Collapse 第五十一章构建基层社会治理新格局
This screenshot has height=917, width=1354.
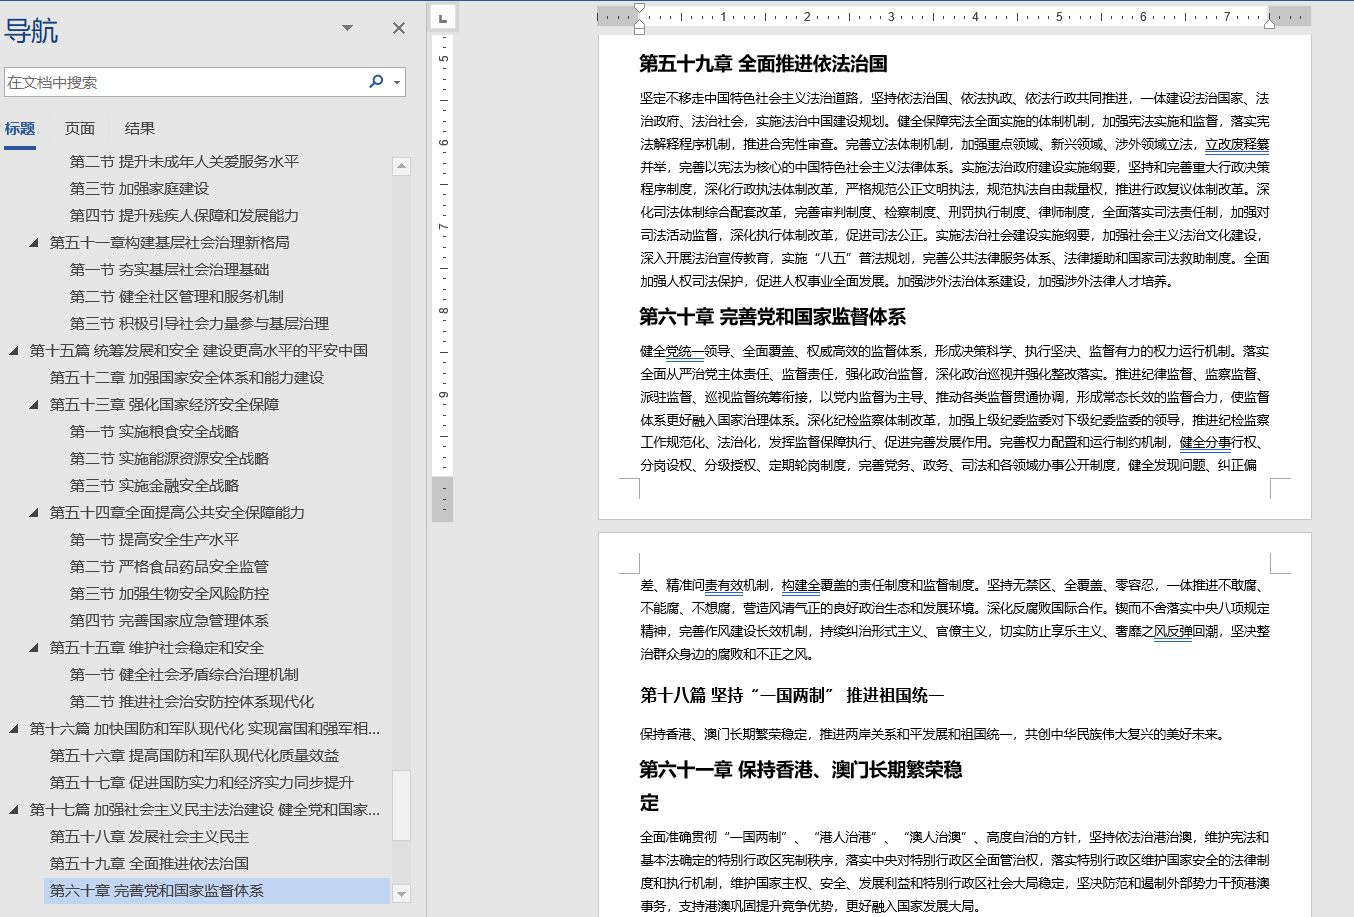(x=34, y=242)
